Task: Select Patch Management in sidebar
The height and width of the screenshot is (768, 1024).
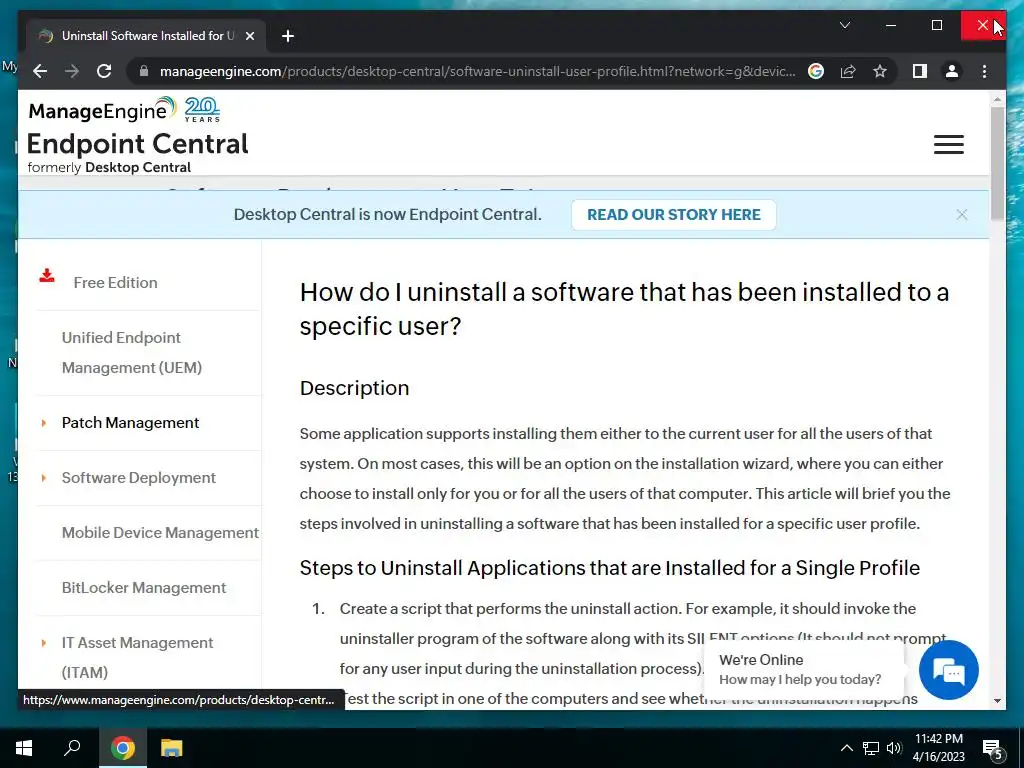Action: point(130,423)
